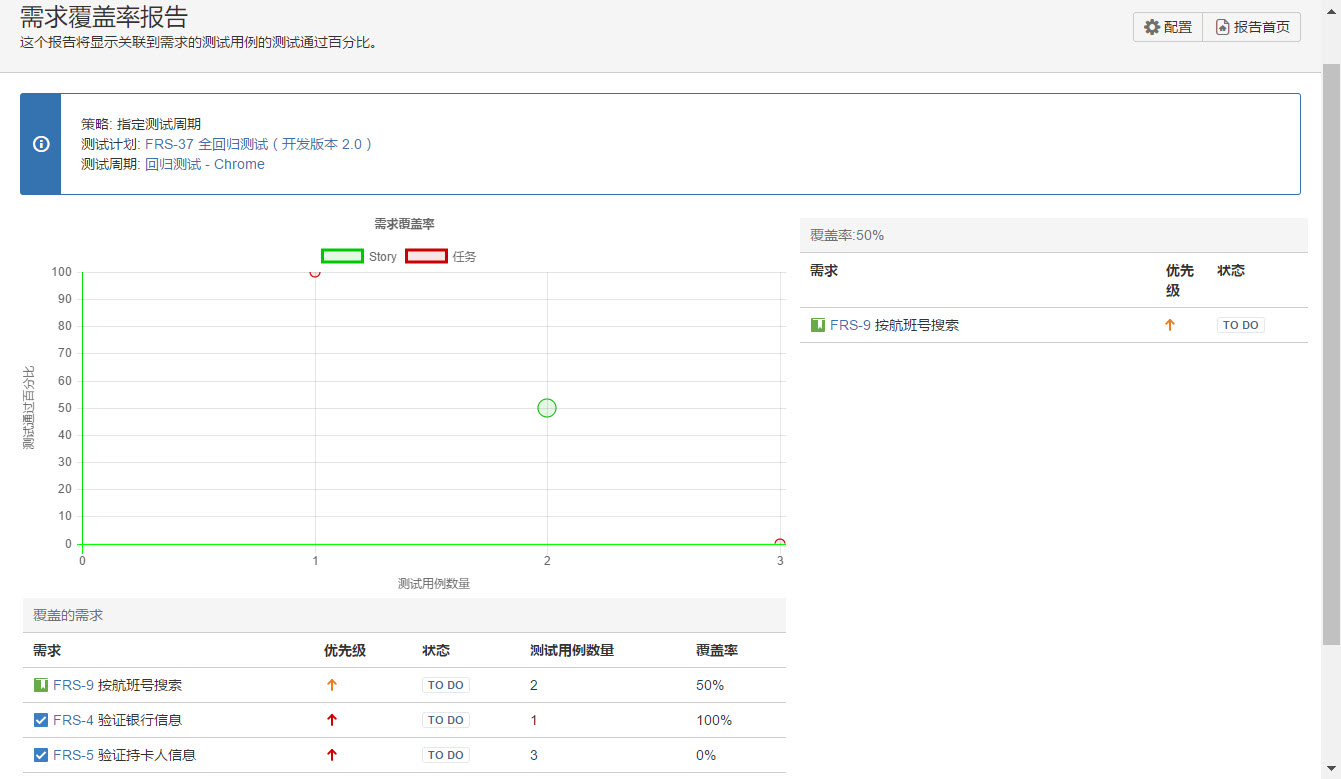This screenshot has width=1341, height=779.
Task: Click red priority arrow in FRS-5 row
Action: pos(332,755)
